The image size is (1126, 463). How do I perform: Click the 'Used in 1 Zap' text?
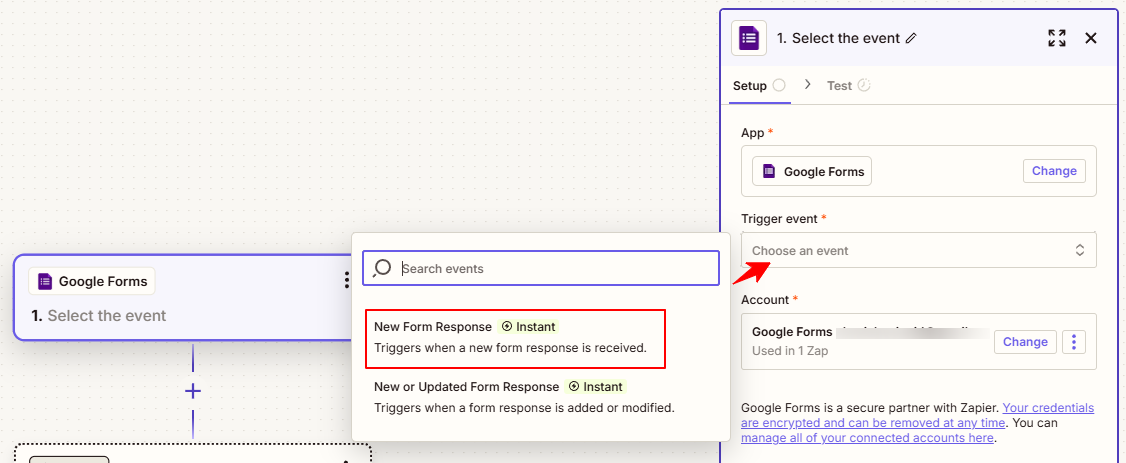[790, 352]
